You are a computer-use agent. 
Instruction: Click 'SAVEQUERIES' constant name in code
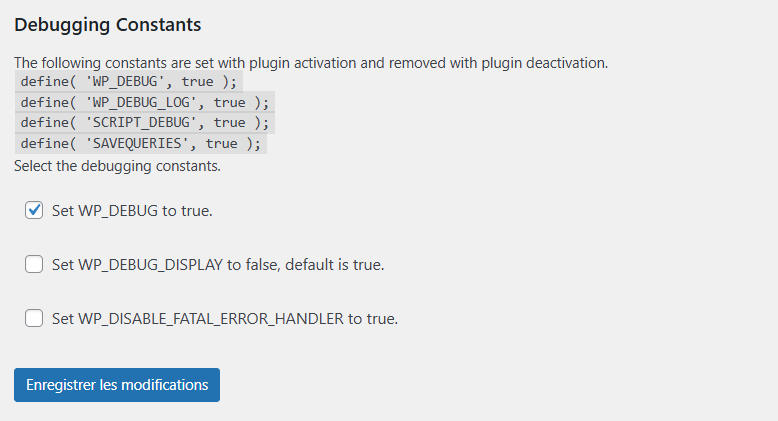coord(138,143)
